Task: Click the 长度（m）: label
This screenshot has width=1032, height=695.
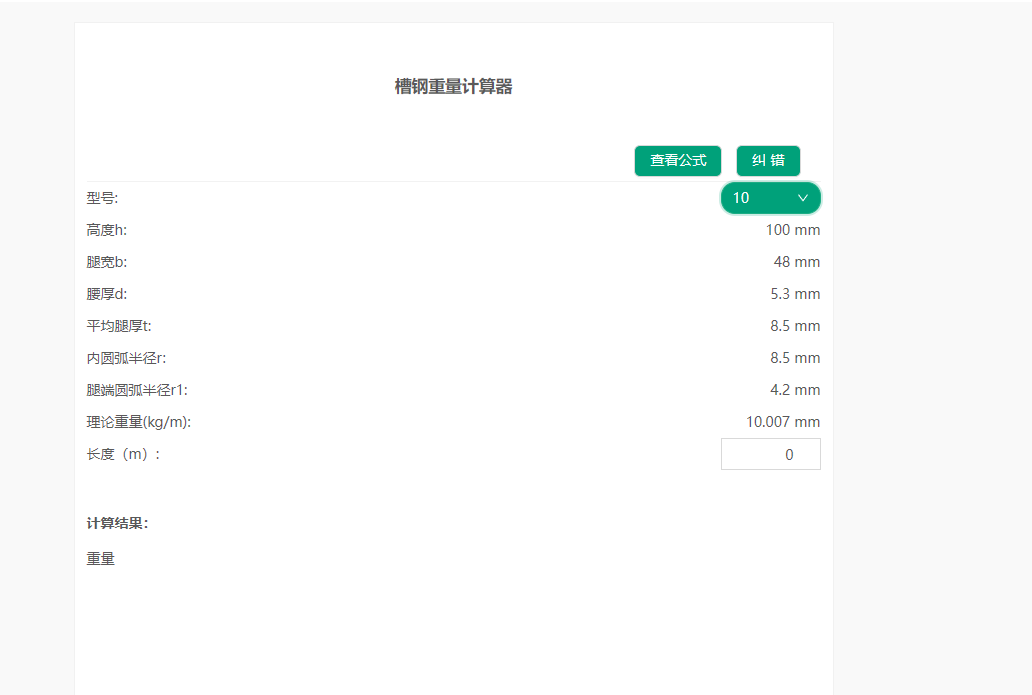Action: coord(123,454)
